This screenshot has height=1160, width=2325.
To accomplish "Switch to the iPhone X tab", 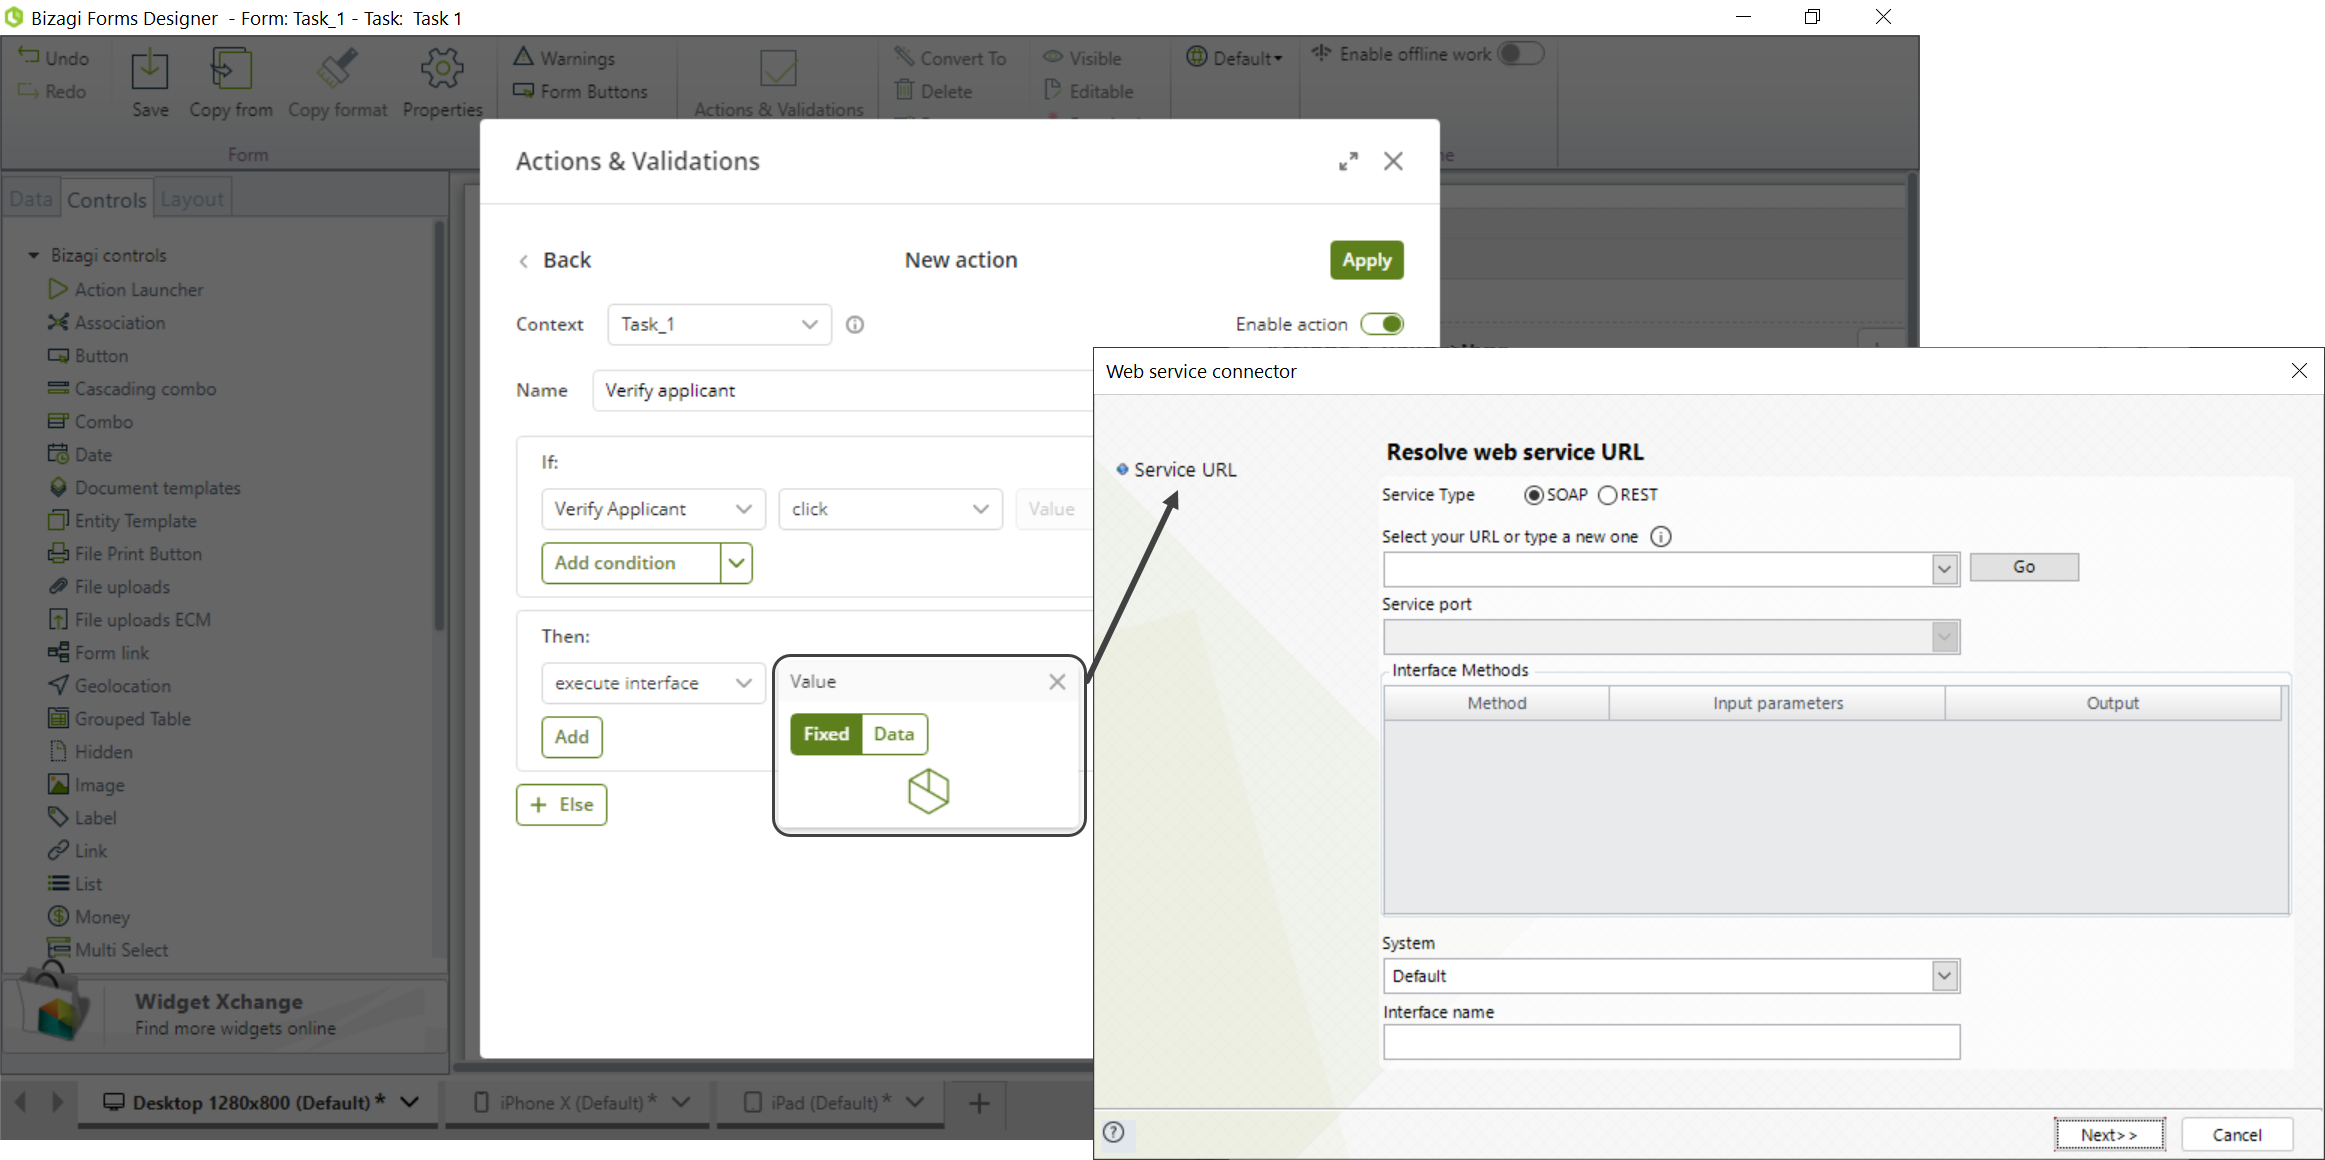I will click(577, 1102).
